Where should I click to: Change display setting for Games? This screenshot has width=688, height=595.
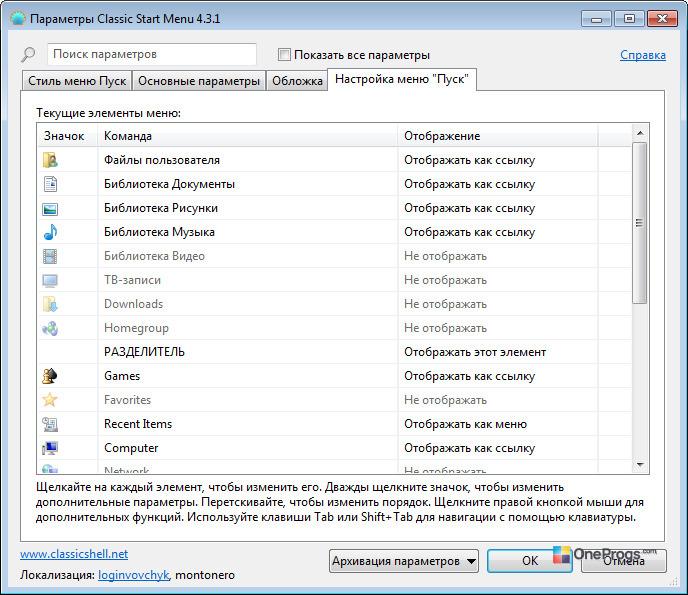coord(469,376)
